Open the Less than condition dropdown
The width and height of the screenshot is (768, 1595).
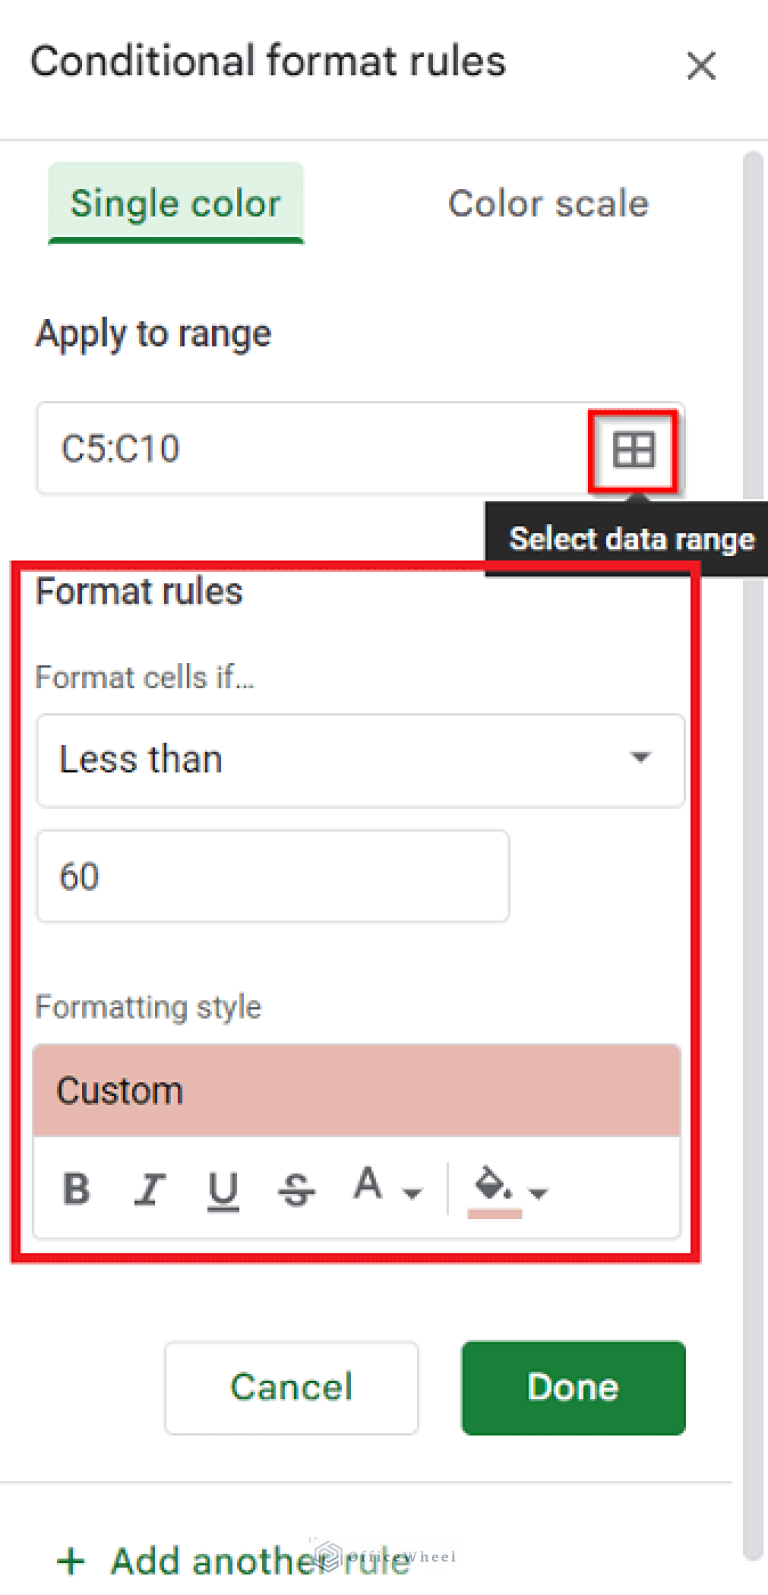360,760
